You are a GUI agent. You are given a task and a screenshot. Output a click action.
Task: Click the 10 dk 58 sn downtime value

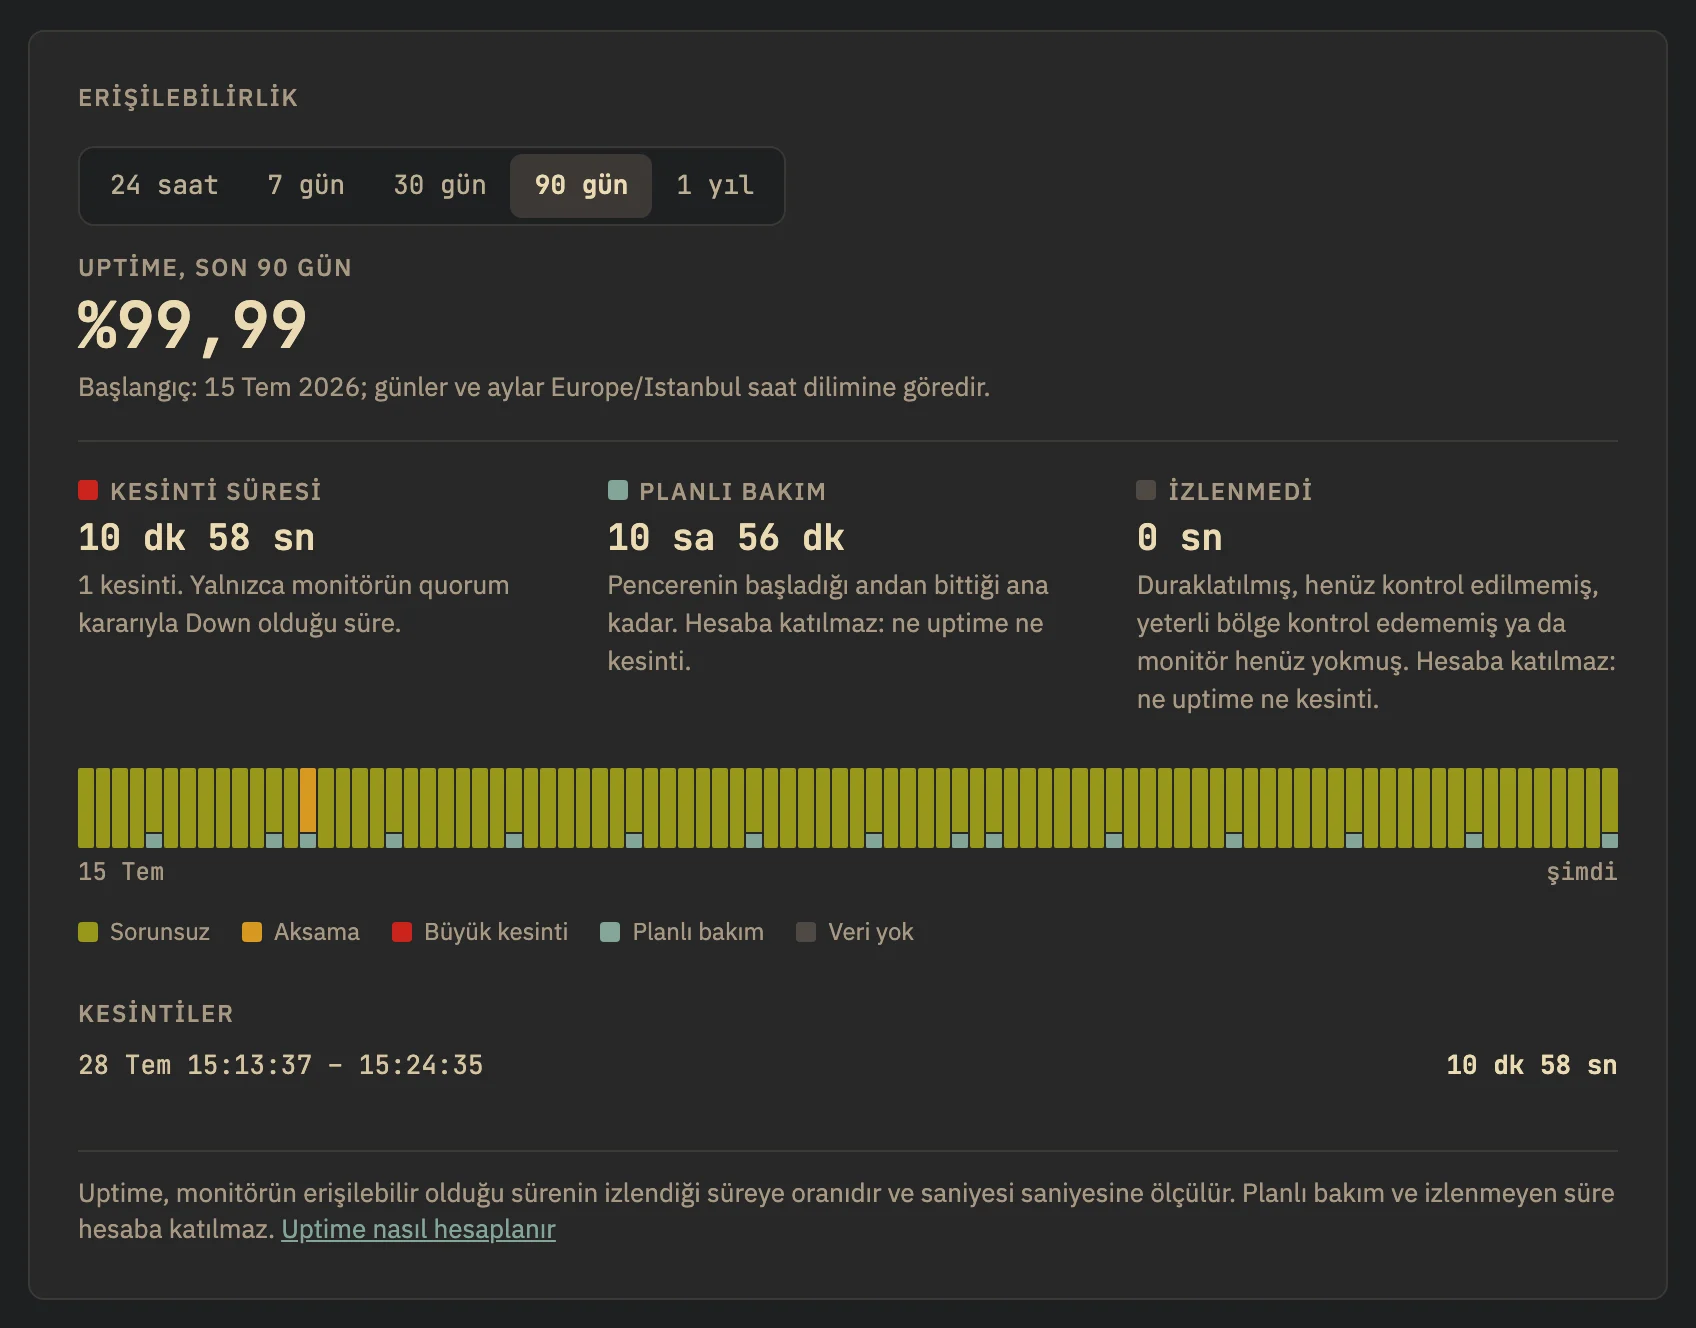[x=197, y=538]
